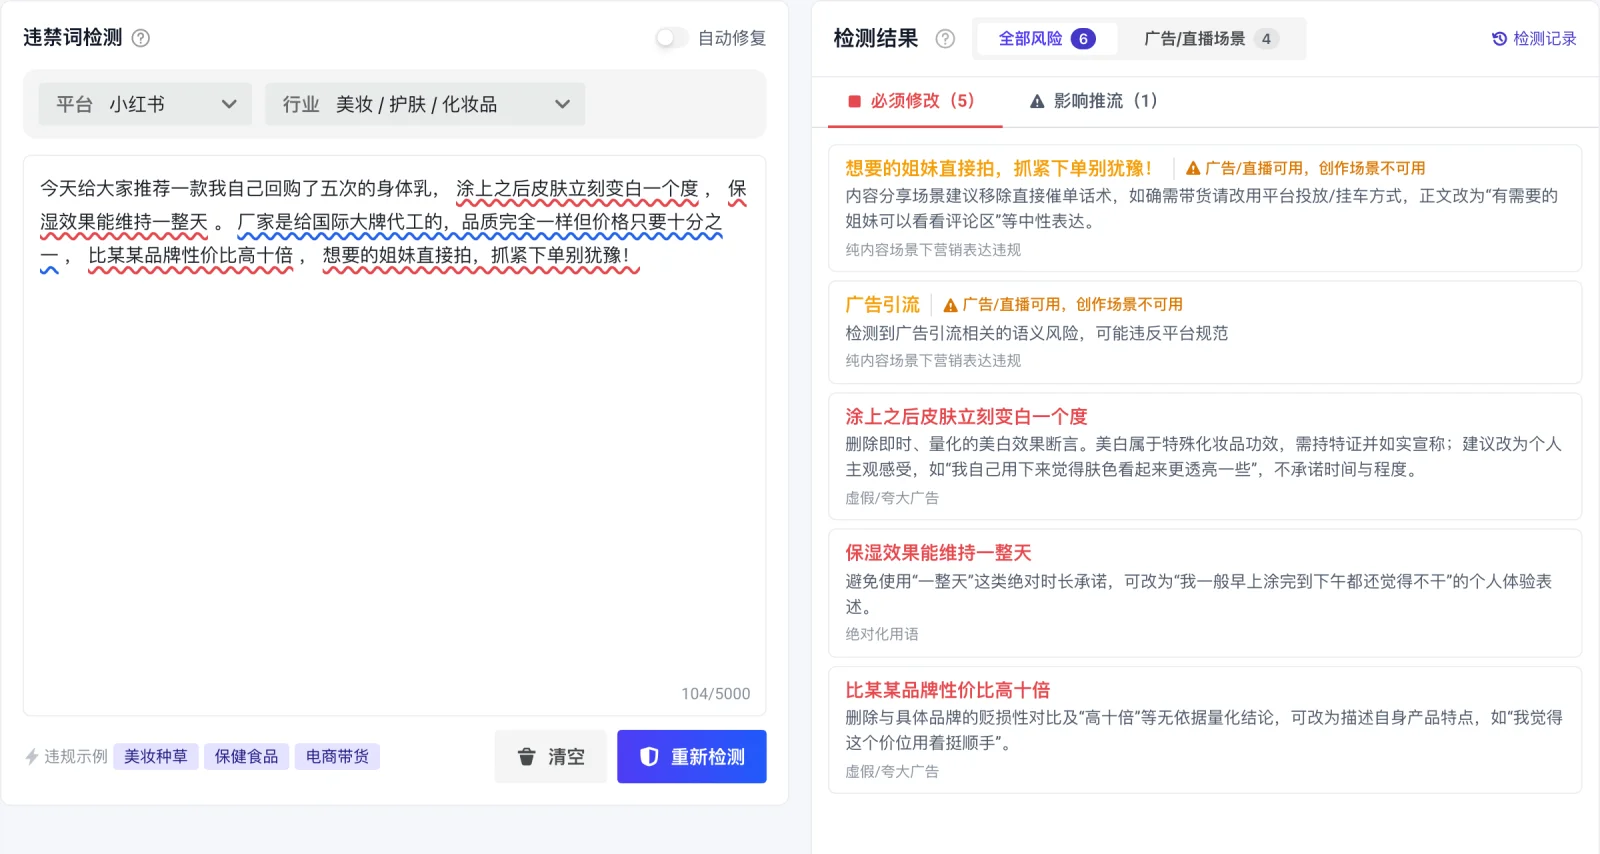Click the 清空 button

pyautogui.click(x=551, y=757)
